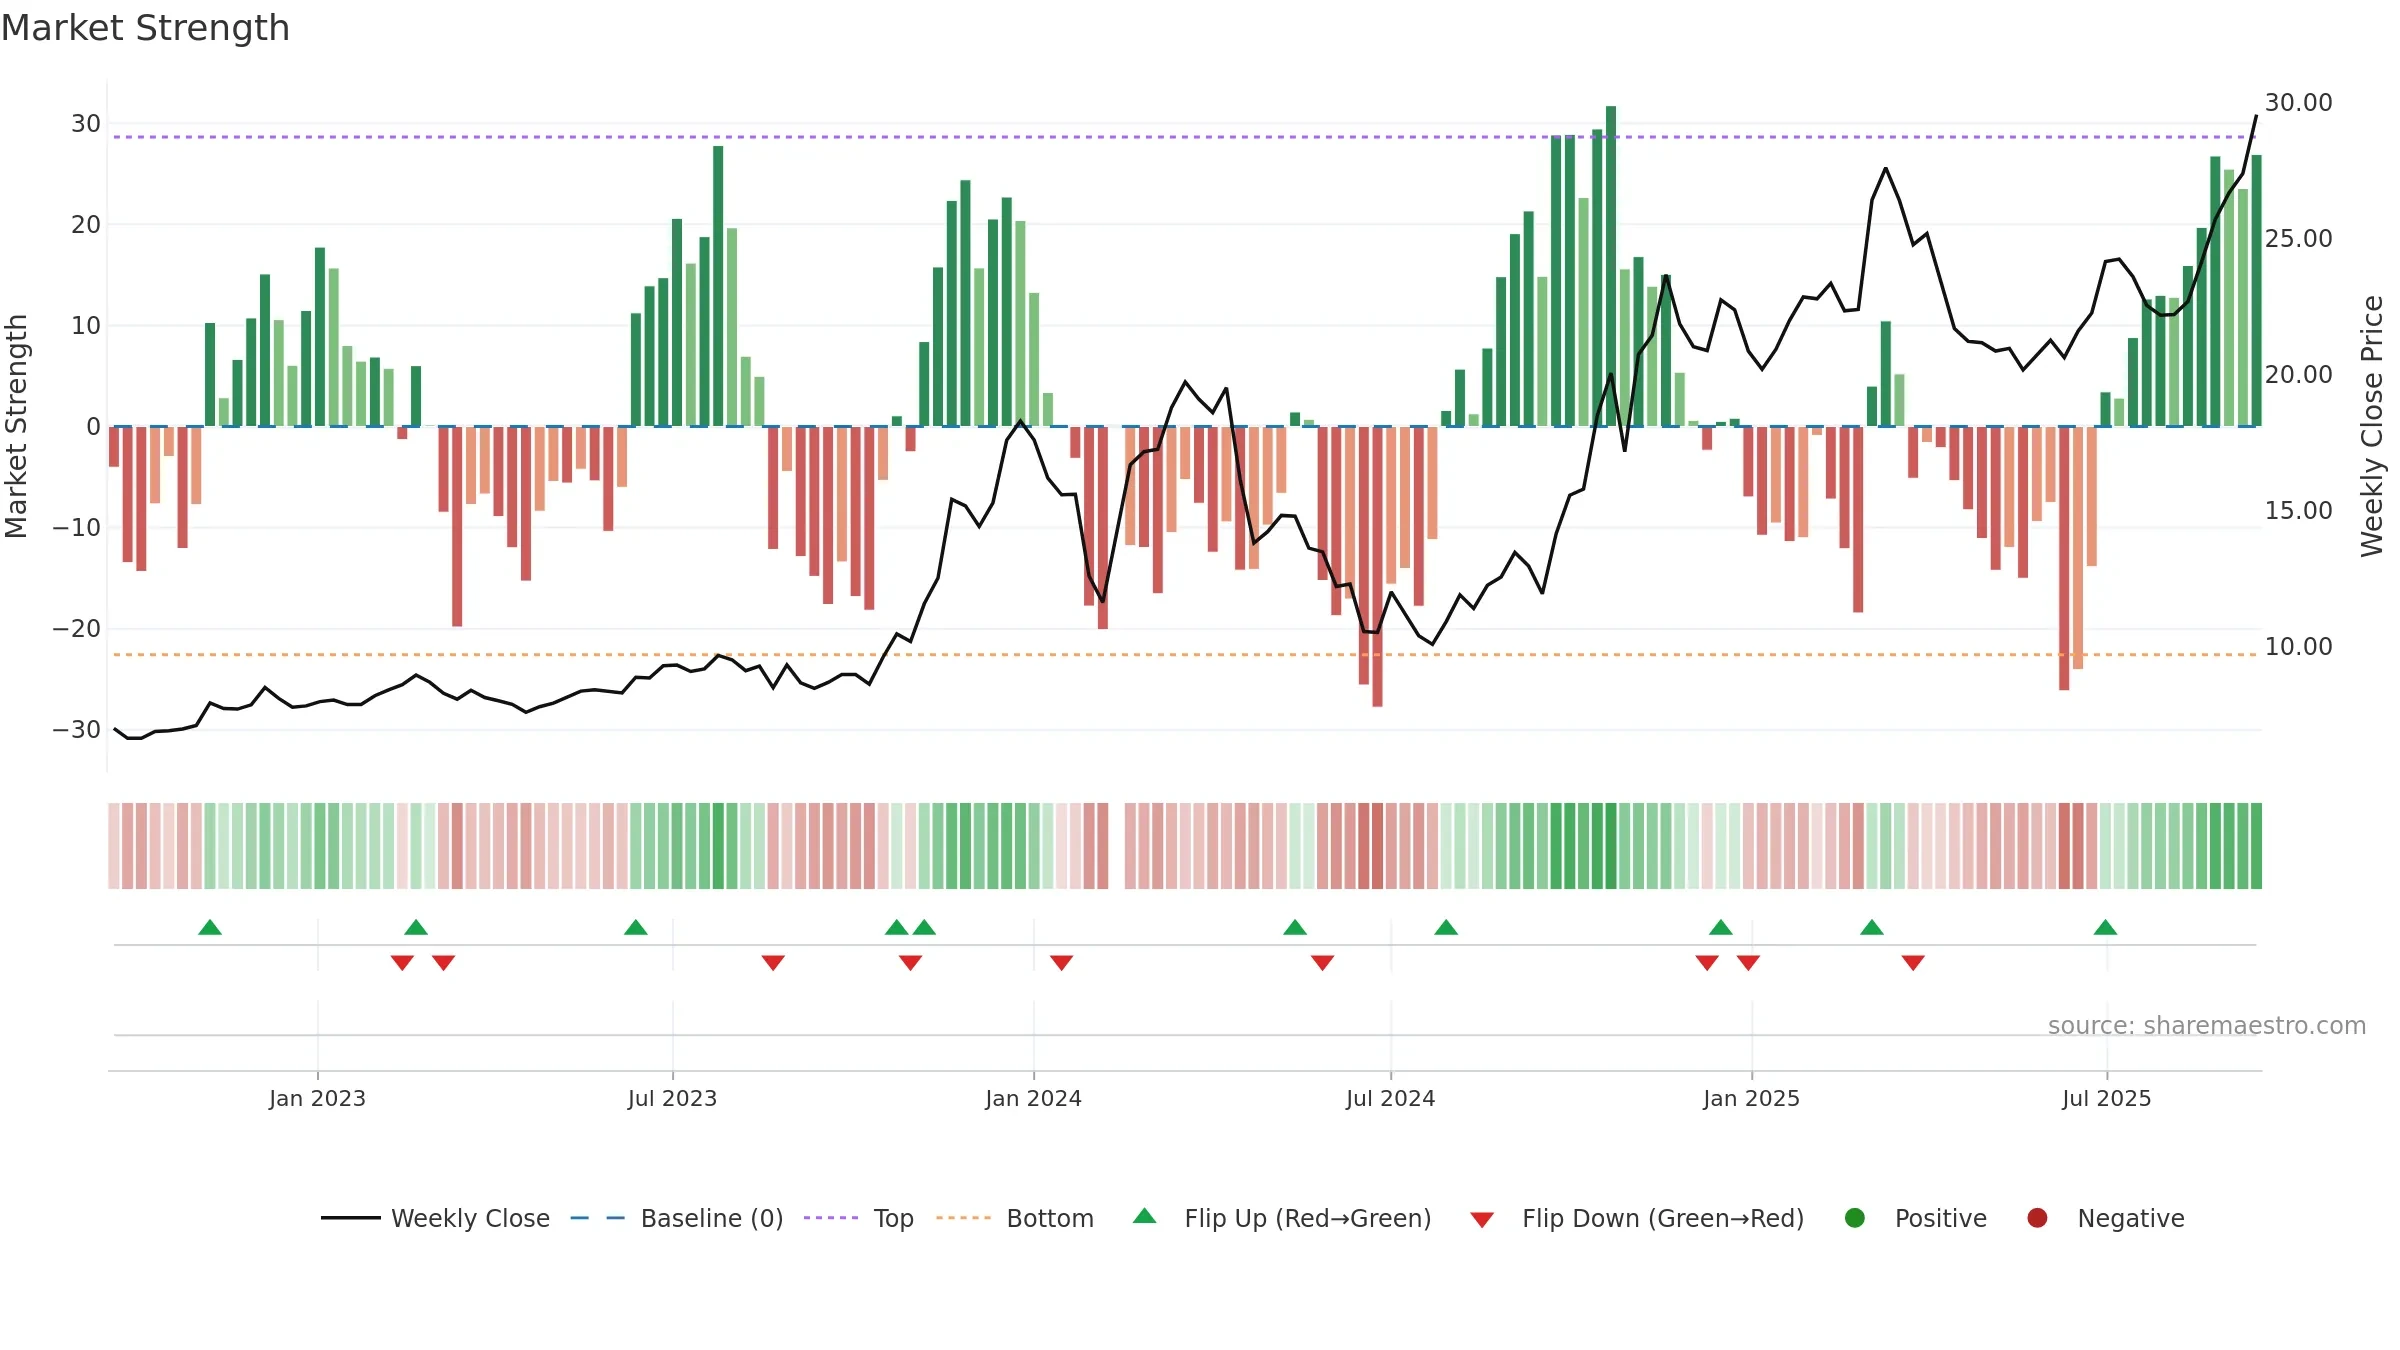Click the 10.00 price tick label

[x=2298, y=647]
